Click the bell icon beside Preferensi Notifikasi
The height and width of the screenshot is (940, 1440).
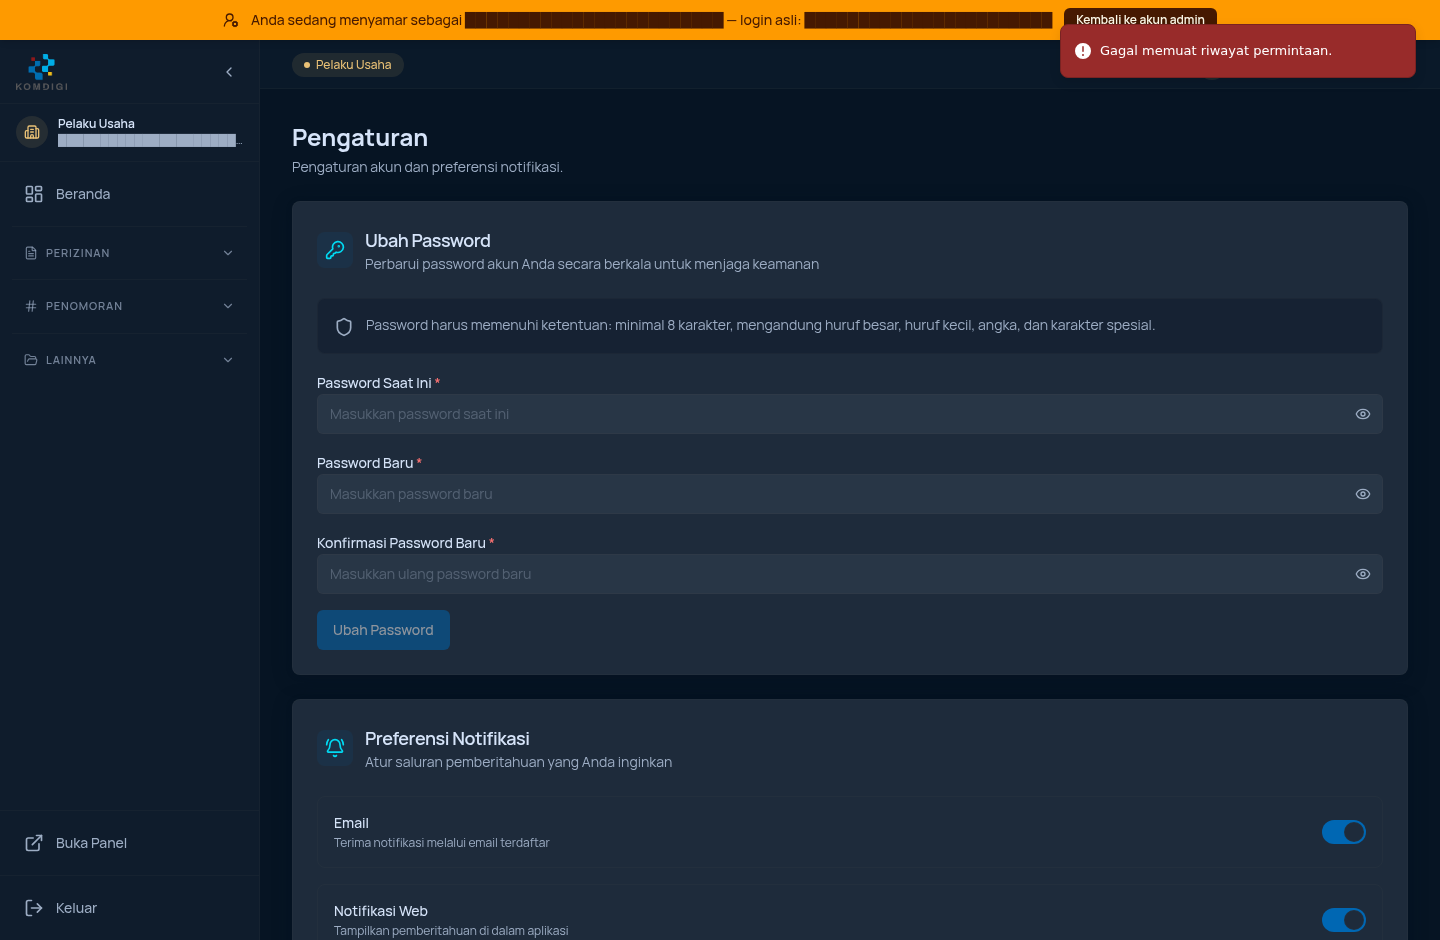(x=335, y=748)
